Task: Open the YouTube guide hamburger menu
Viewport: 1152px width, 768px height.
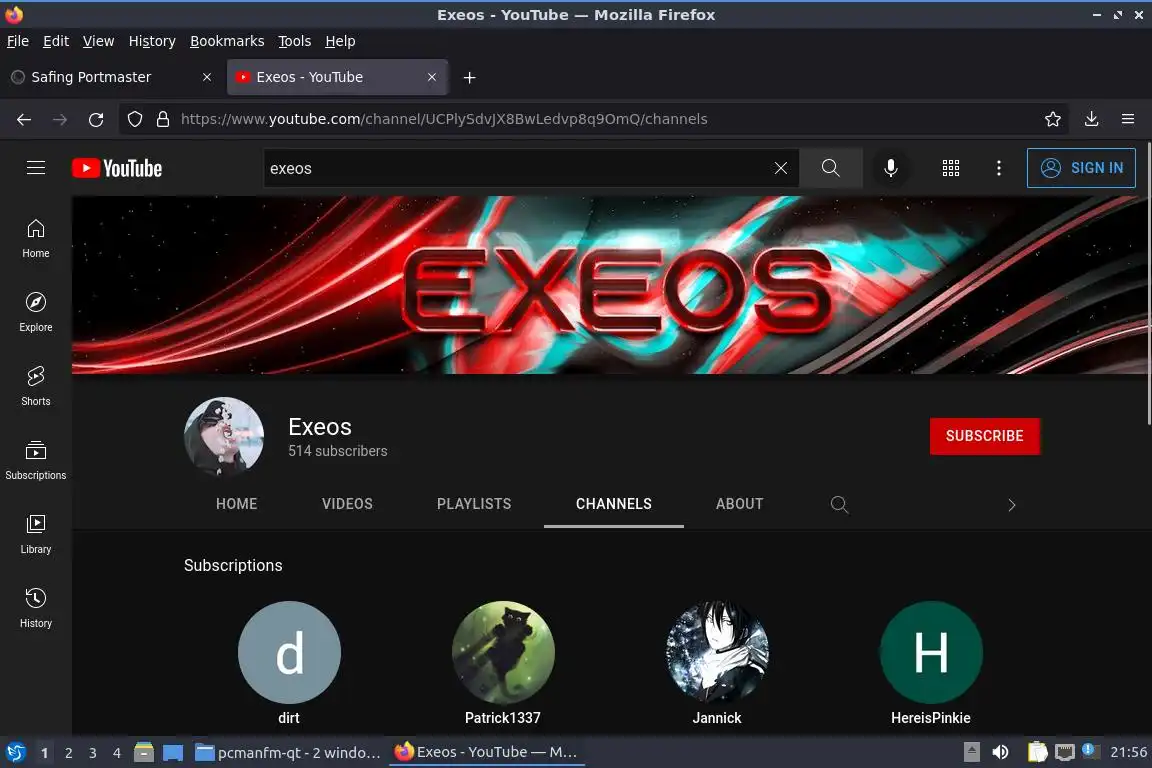Action: coord(36,168)
